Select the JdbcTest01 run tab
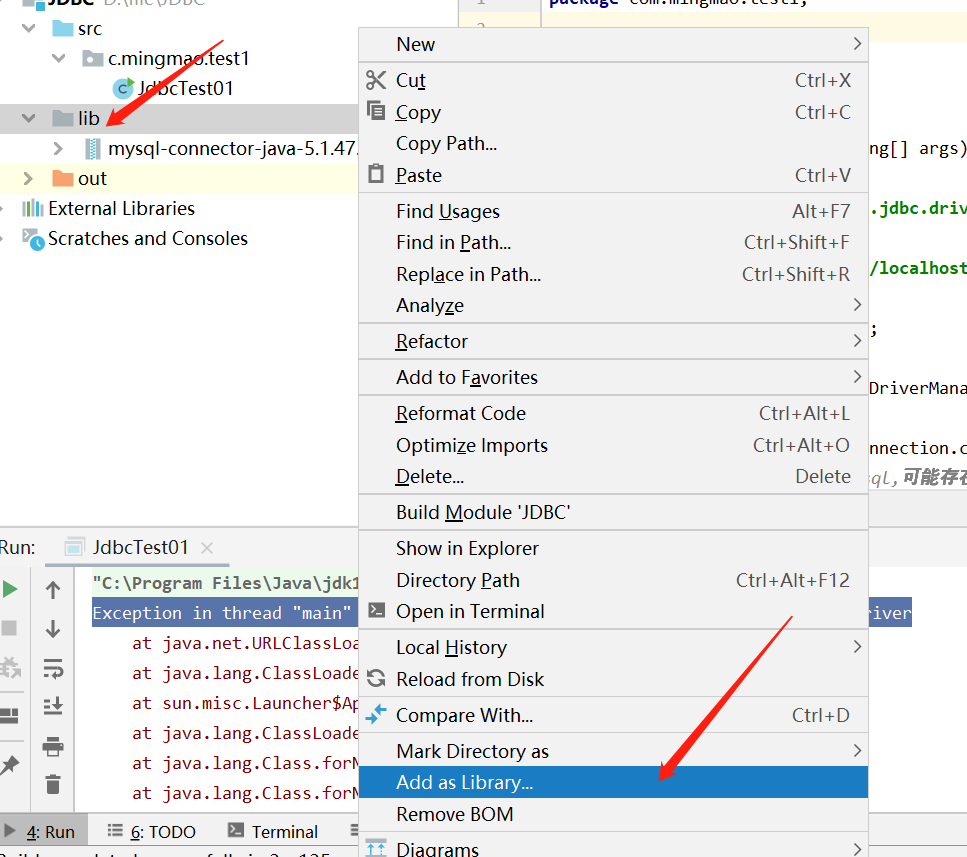 point(137,547)
